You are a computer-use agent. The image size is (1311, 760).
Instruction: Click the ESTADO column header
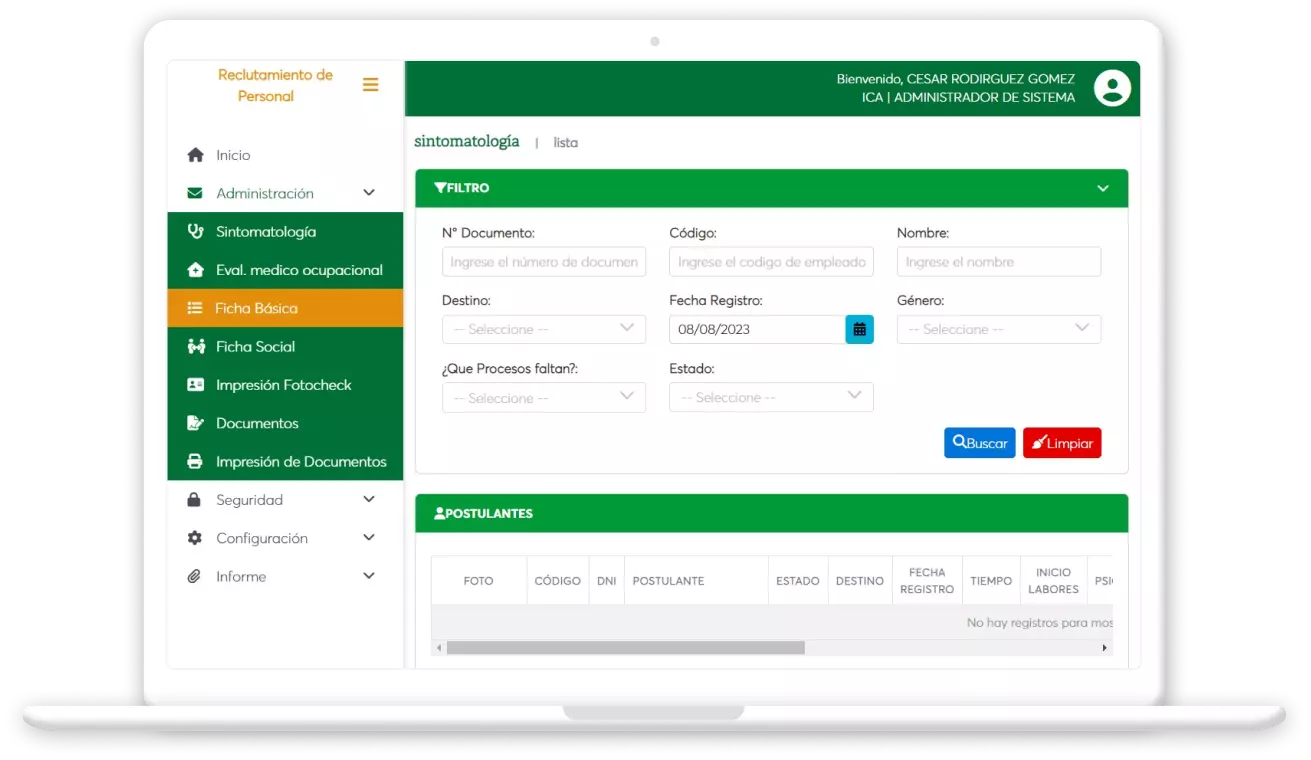[798, 581]
